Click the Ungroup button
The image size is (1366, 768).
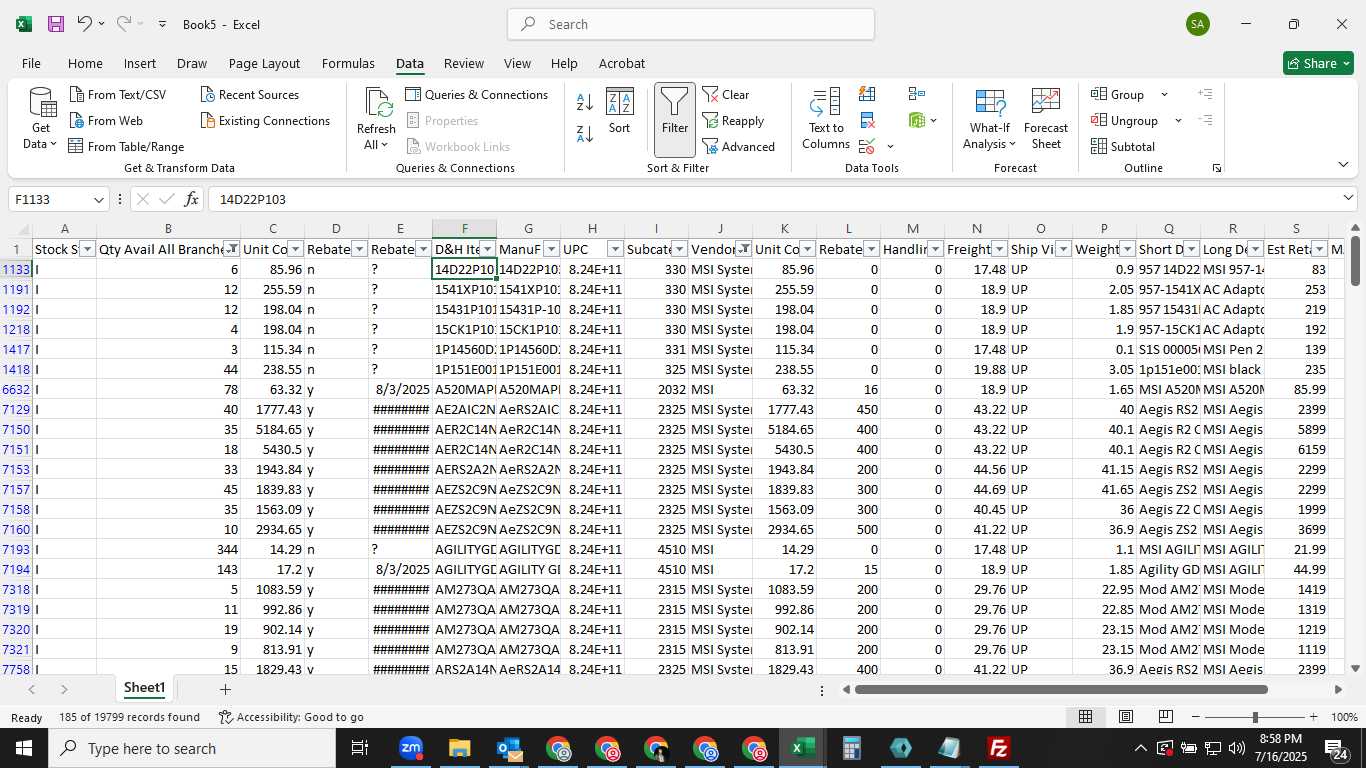click(1125, 121)
